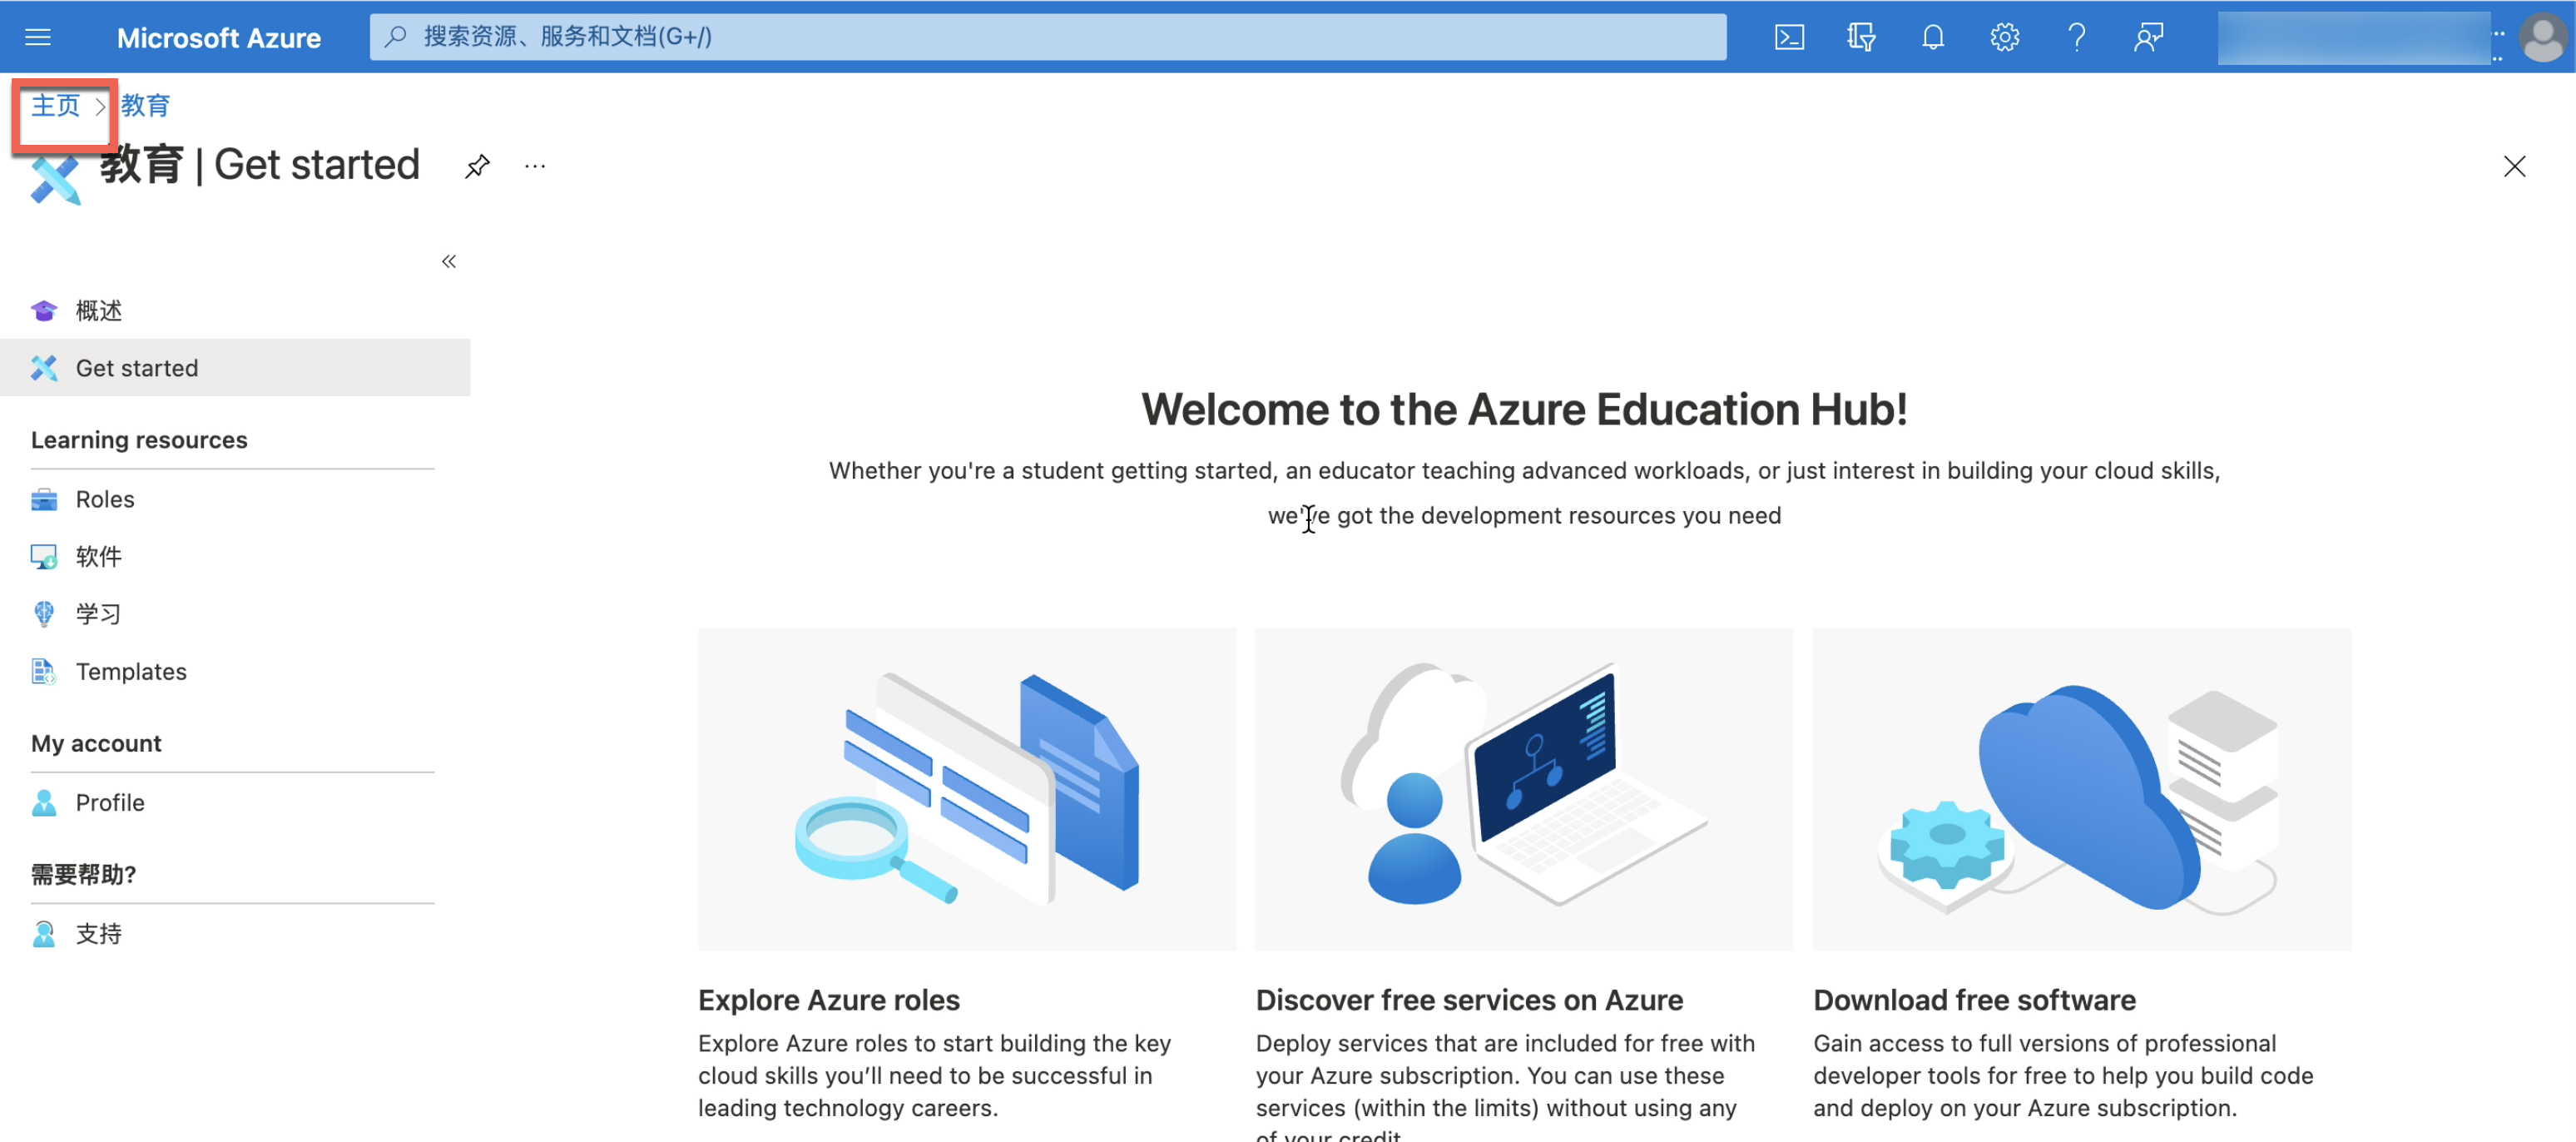Click the 教育 breadcrumb link
Image resolution: width=2576 pixels, height=1142 pixels.
[x=146, y=105]
